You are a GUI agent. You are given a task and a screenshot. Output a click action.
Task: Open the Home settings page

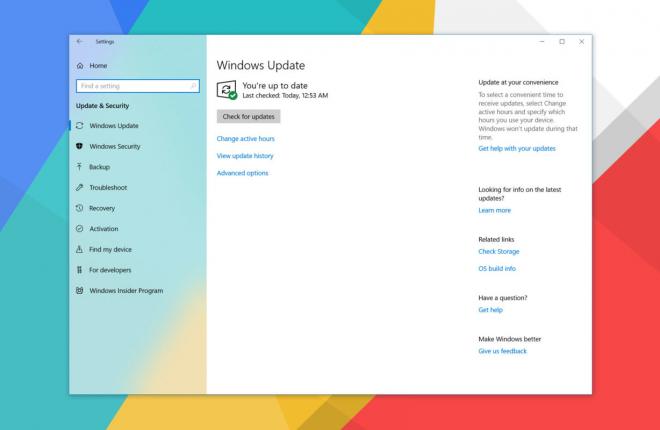tap(98, 66)
